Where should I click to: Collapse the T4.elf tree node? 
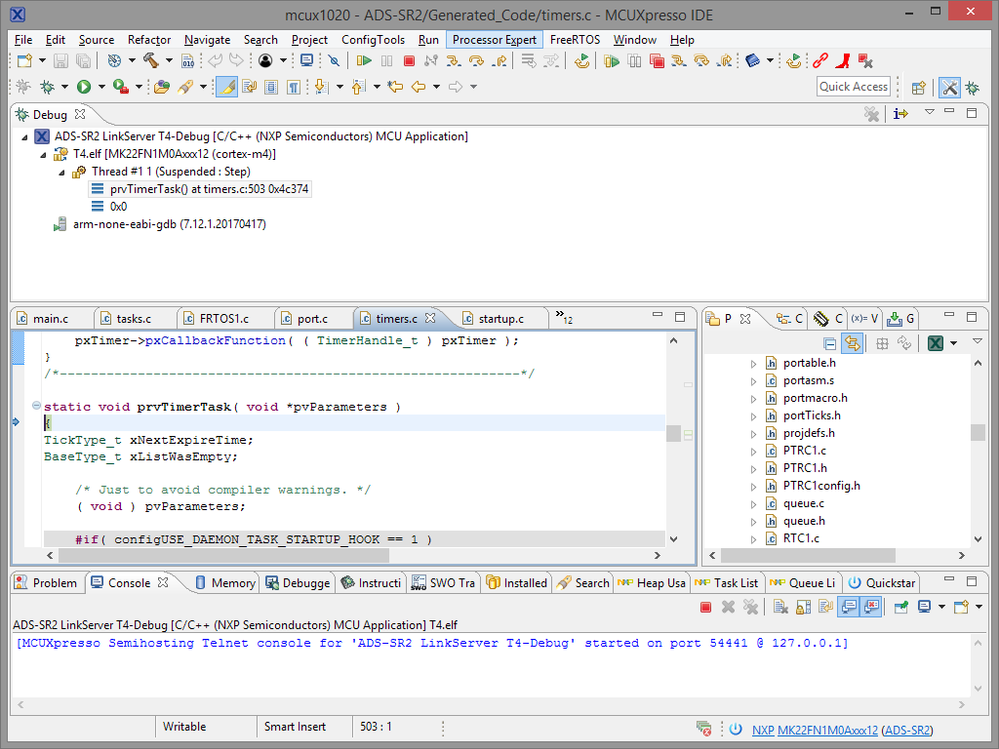(x=43, y=155)
